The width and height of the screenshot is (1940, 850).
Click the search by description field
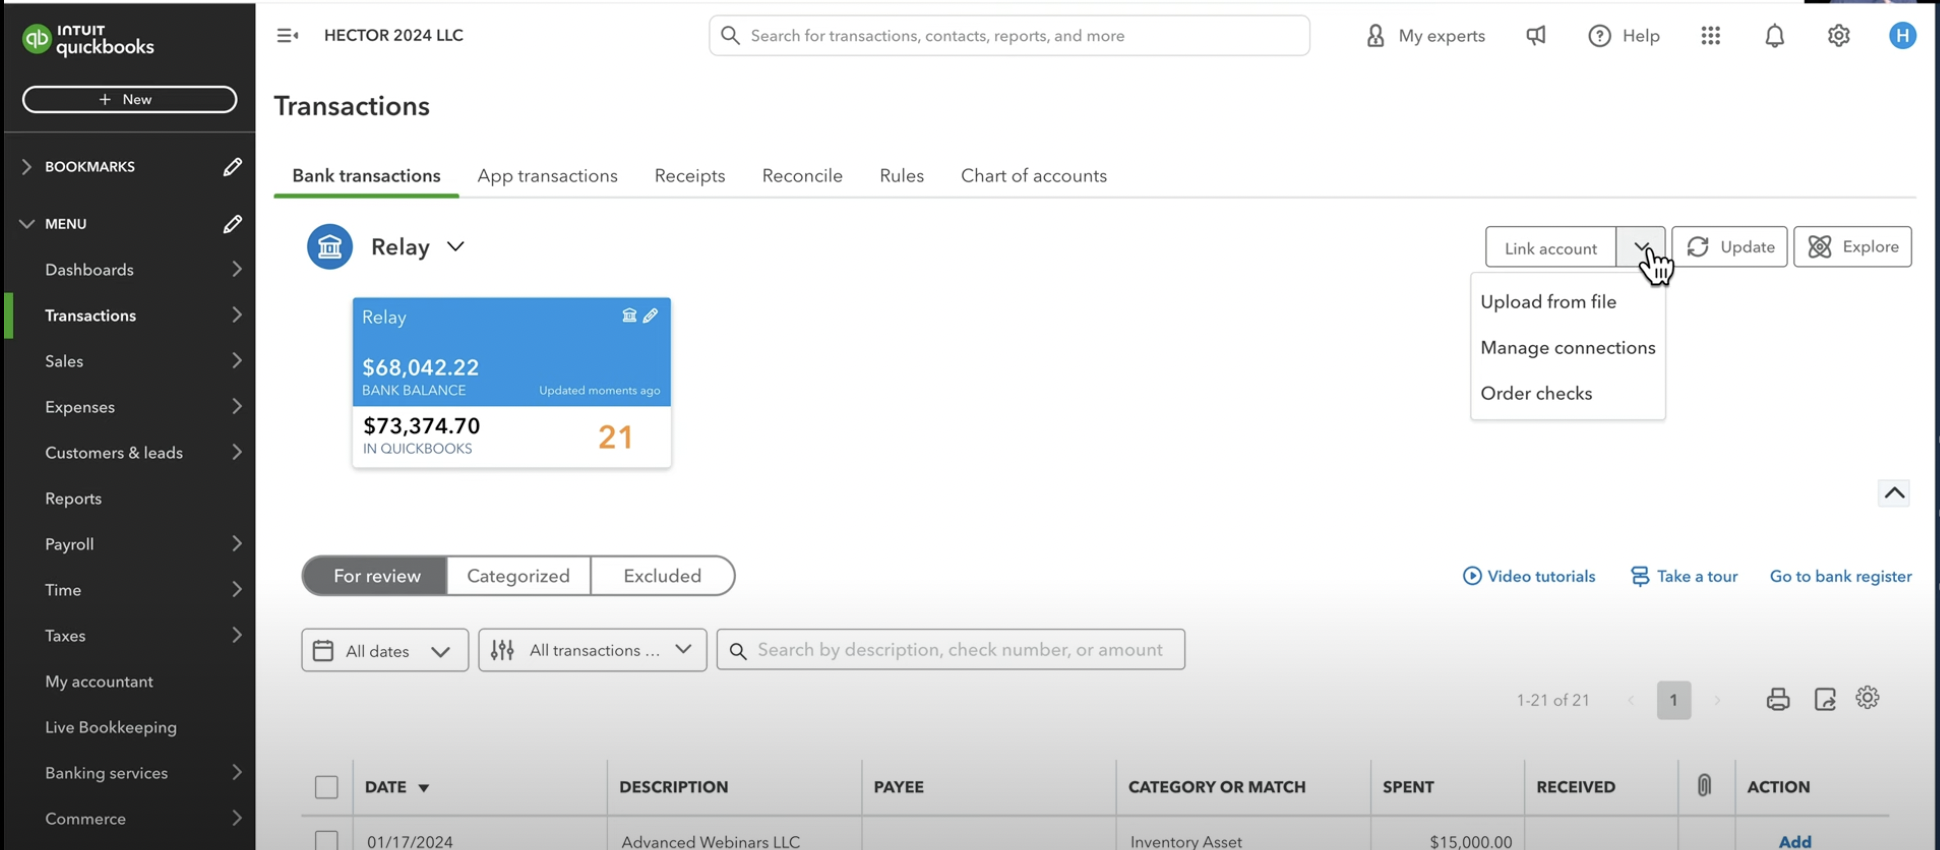point(951,650)
